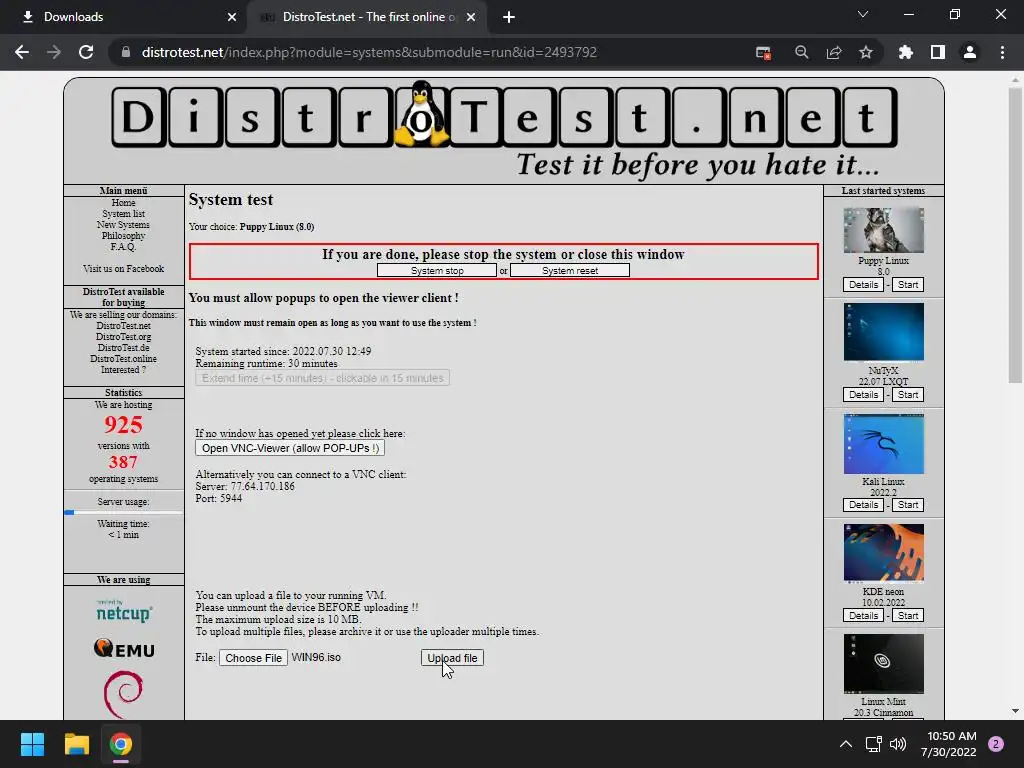This screenshot has width=1024, height=768.
Task: Switch to the Downloads tab
Action: pyautogui.click(x=124, y=17)
